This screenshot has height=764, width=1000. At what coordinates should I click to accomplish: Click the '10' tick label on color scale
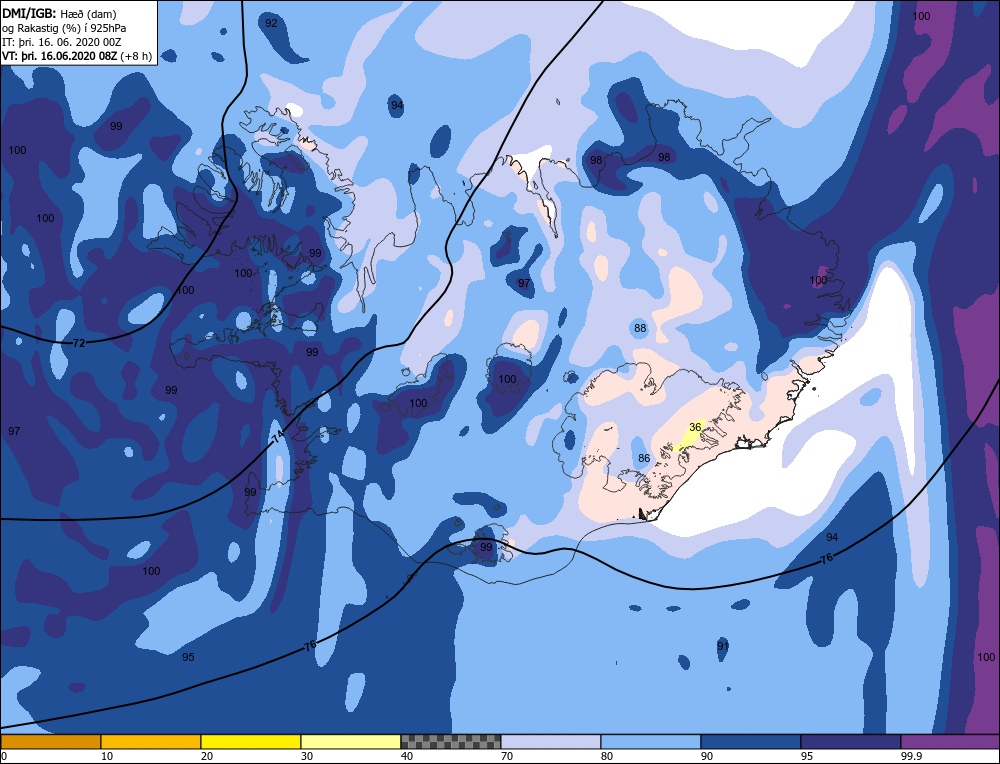107,756
